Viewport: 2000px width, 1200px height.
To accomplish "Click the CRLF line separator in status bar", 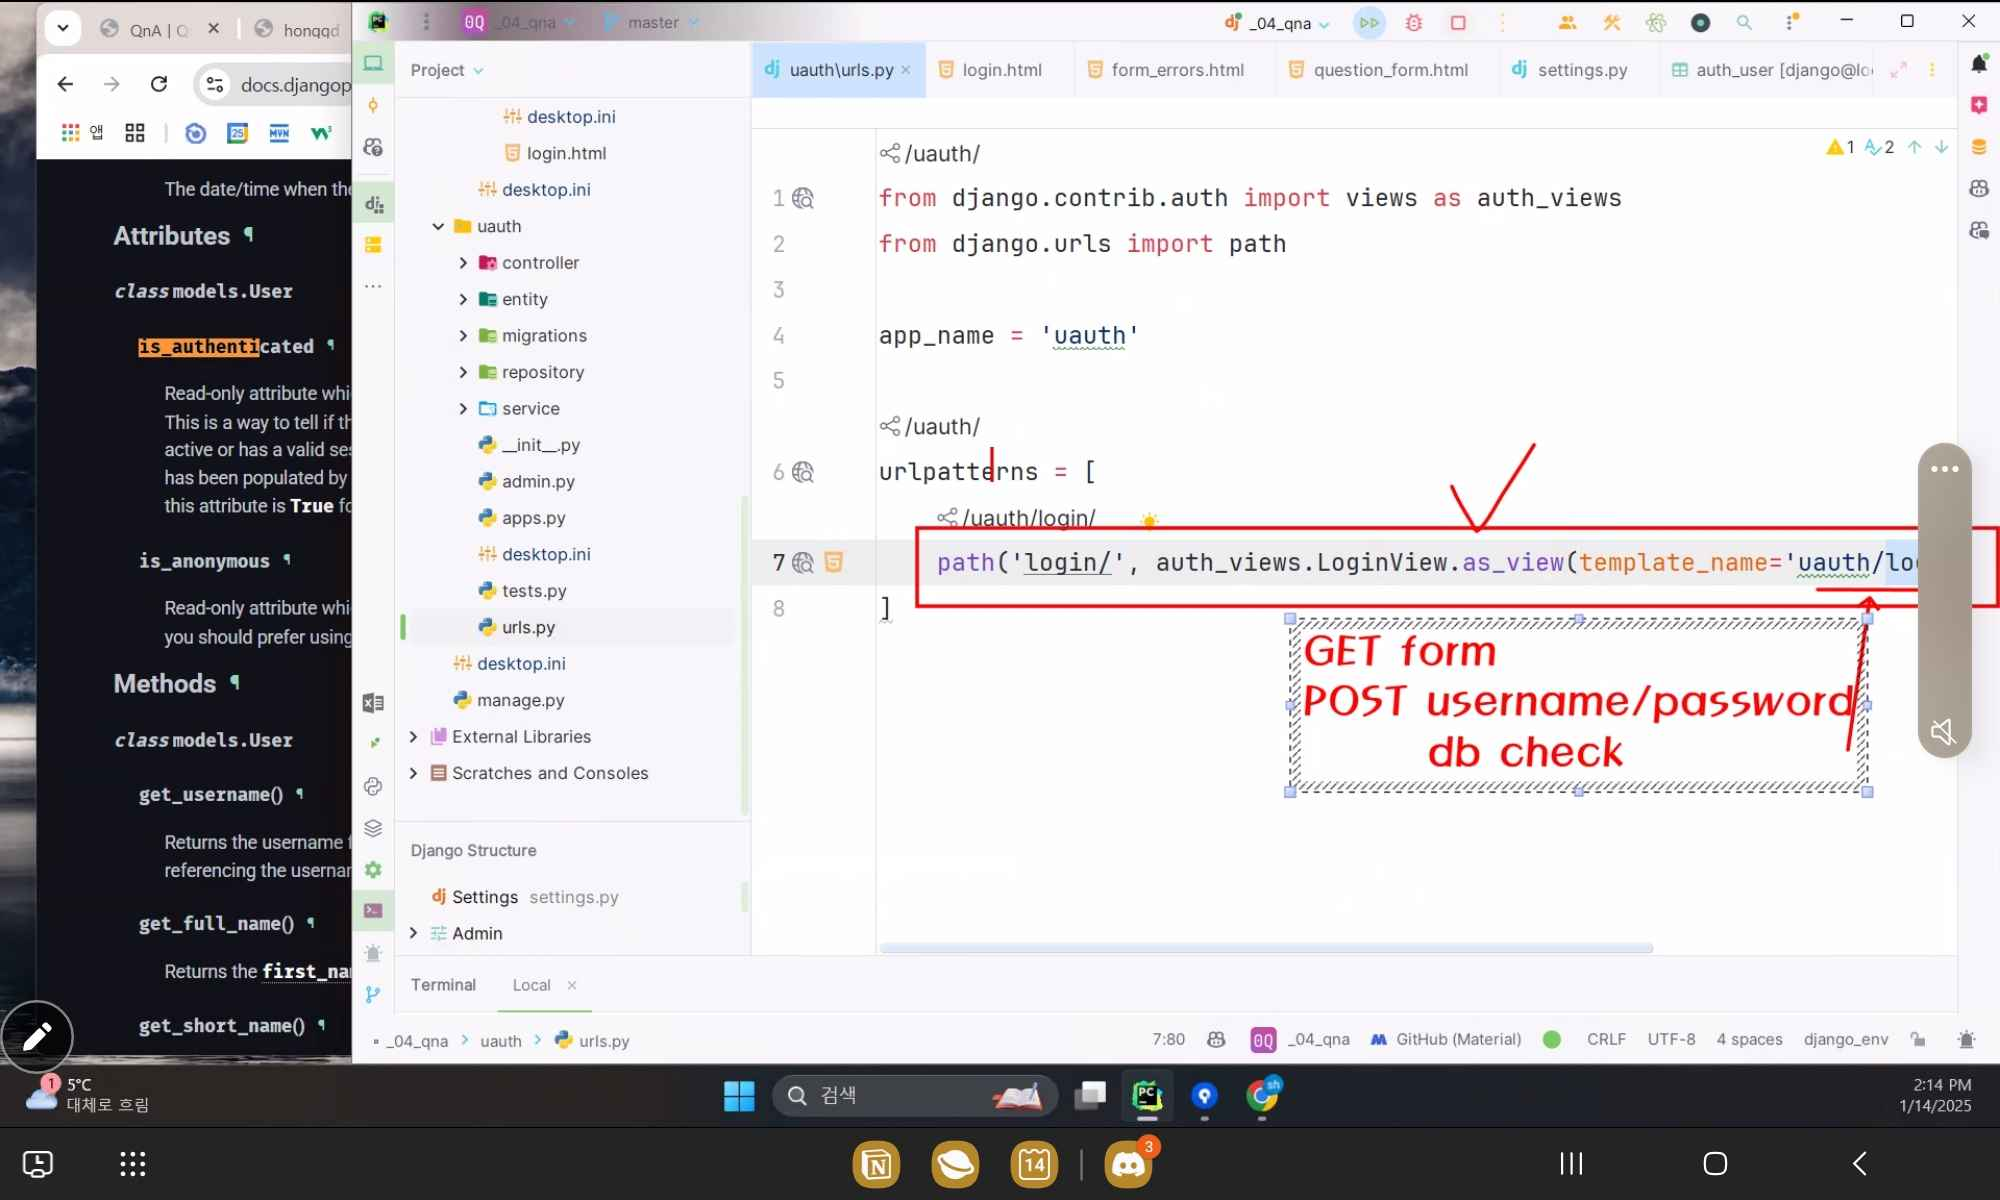I will tap(1605, 1040).
